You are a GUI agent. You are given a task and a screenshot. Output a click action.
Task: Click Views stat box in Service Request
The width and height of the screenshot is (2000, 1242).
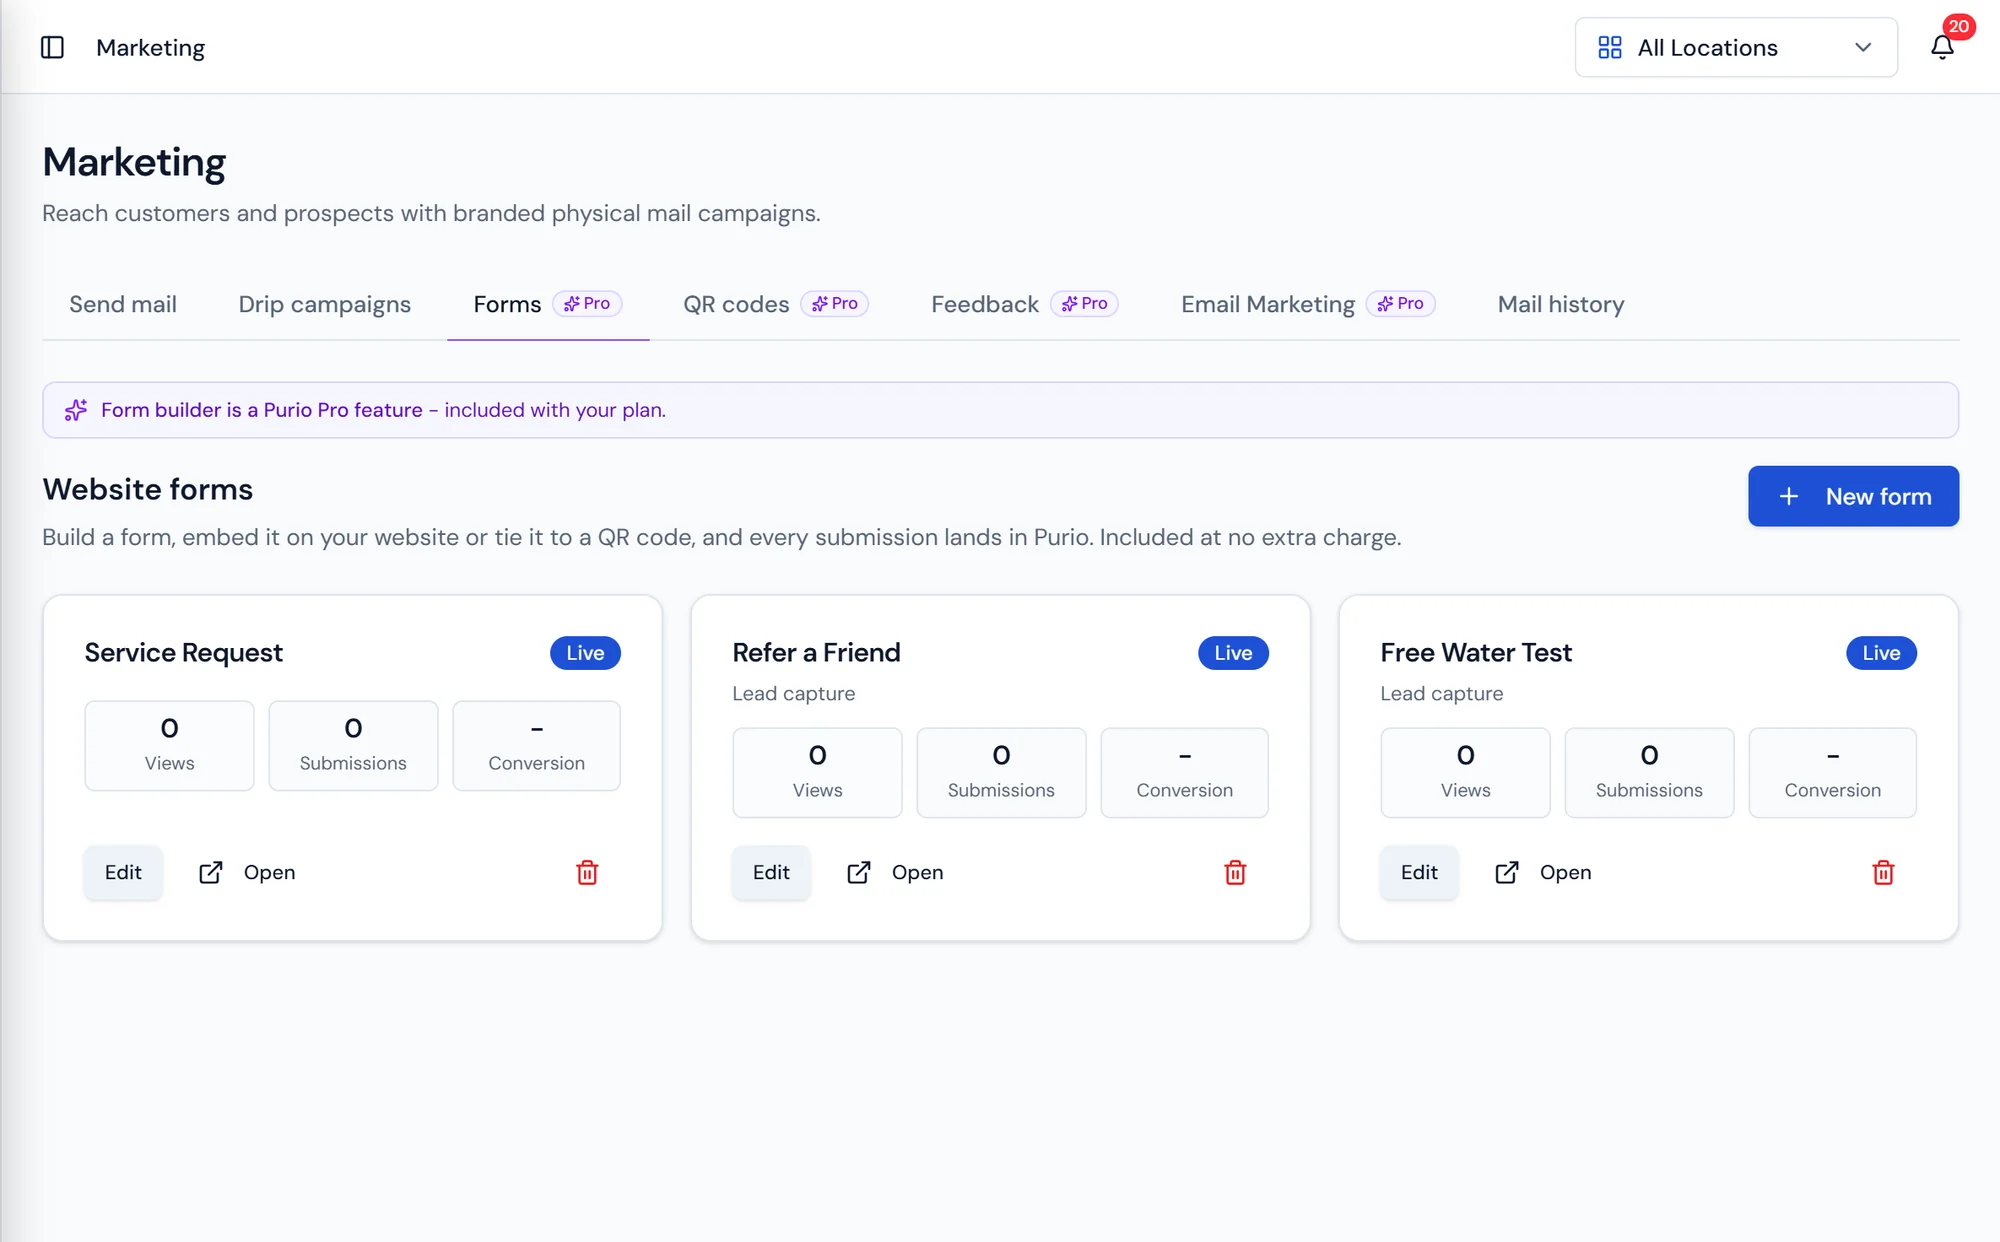point(169,745)
